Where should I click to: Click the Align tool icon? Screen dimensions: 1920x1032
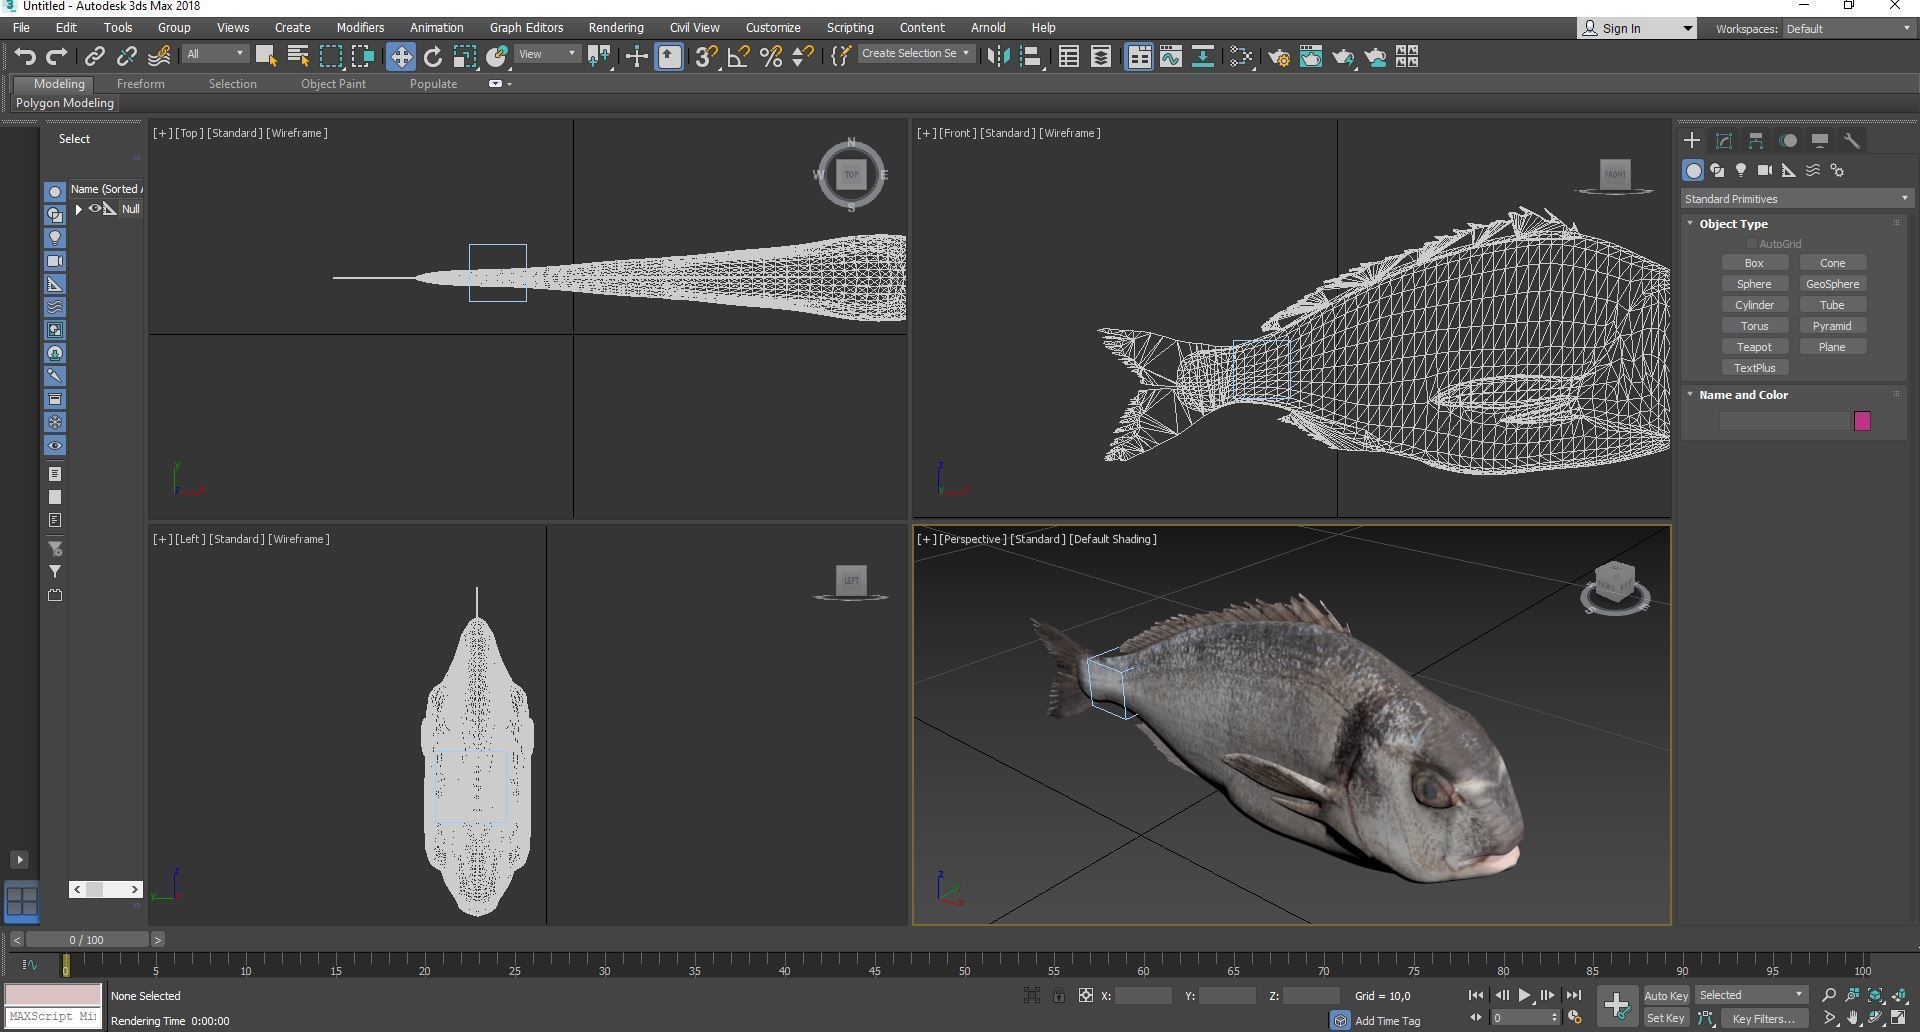[1030, 56]
